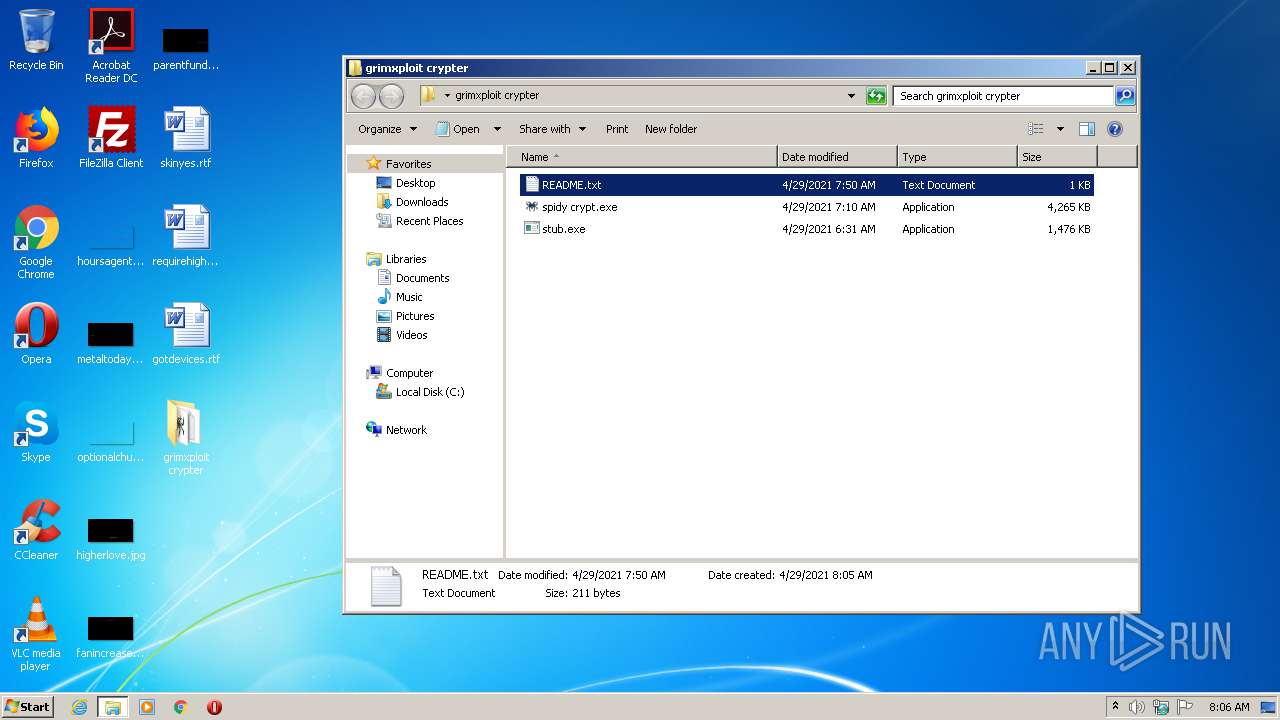Image resolution: width=1280 pixels, height=720 pixels.
Task: Expand address bar history dropdown
Action: [851, 96]
